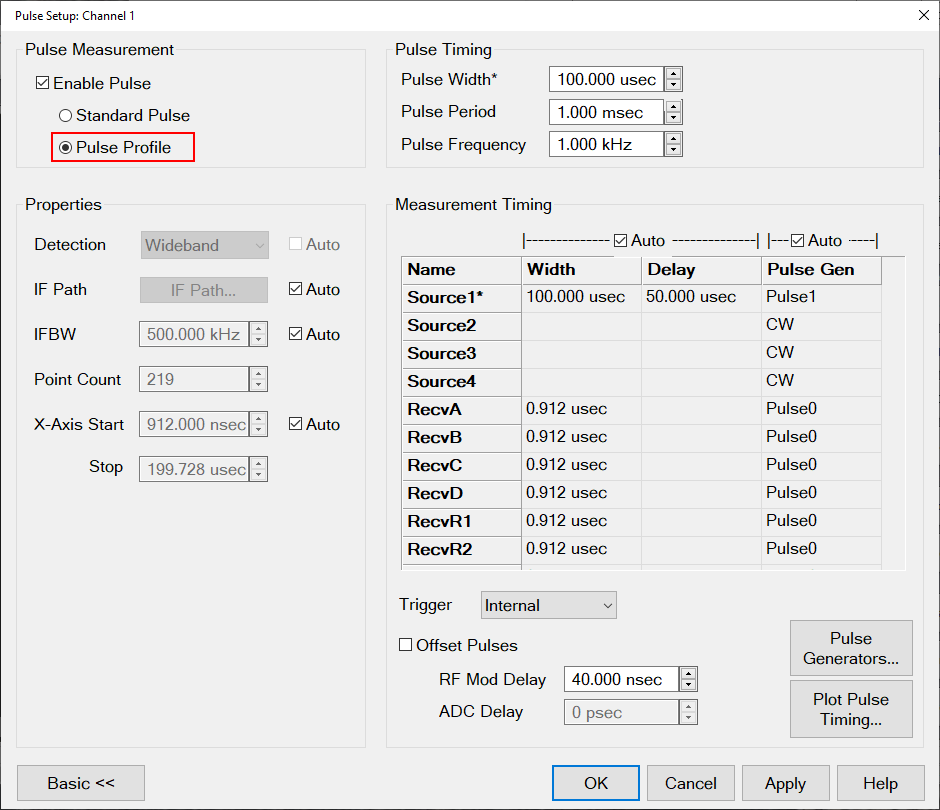The width and height of the screenshot is (940, 810).
Task: Disable Auto for IF Path
Action: (x=296, y=290)
